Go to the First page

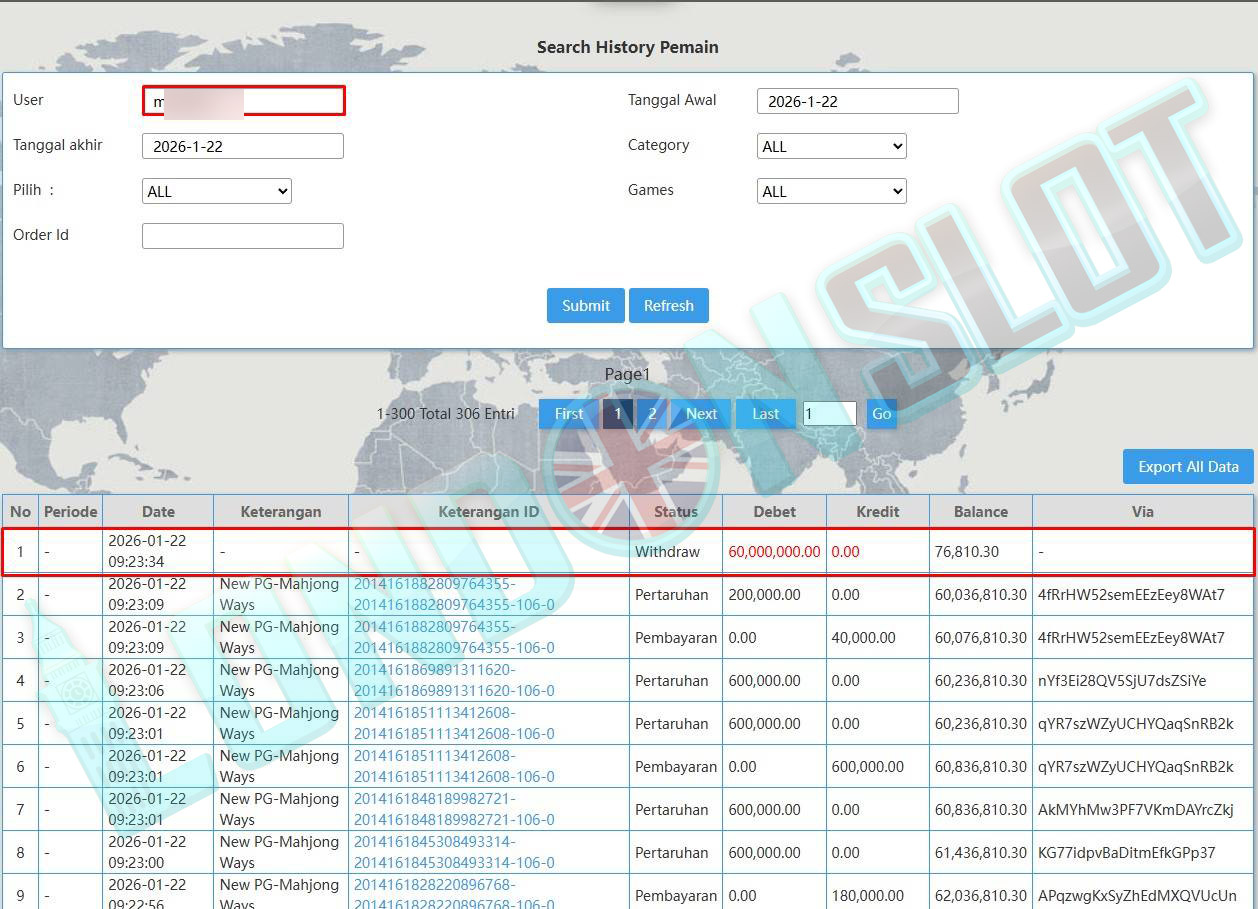pos(569,414)
